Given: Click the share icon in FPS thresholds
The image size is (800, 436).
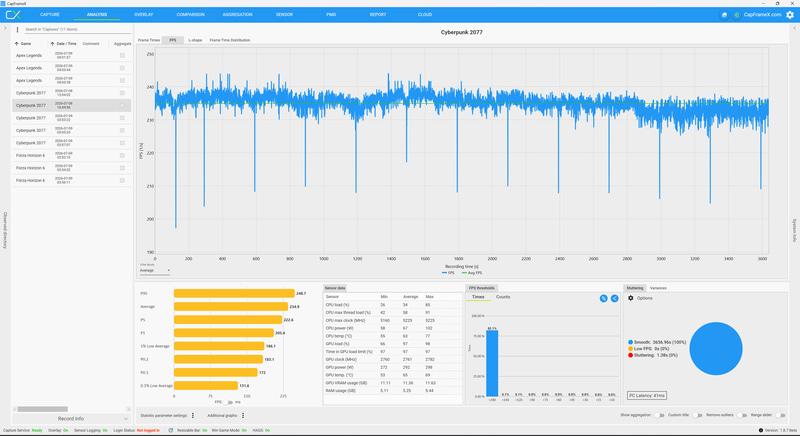Looking at the screenshot, I should click(x=615, y=298).
